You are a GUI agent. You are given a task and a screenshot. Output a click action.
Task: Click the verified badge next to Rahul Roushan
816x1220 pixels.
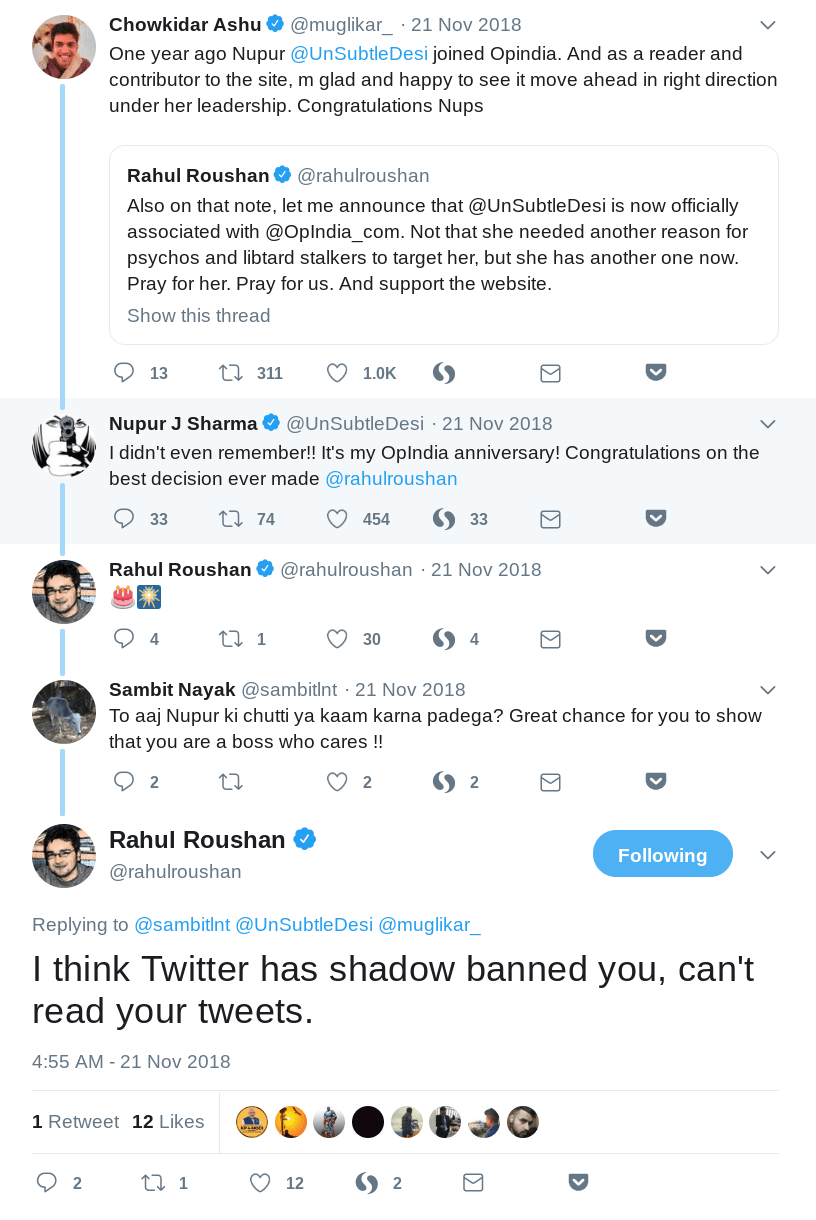click(x=306, y=840)
